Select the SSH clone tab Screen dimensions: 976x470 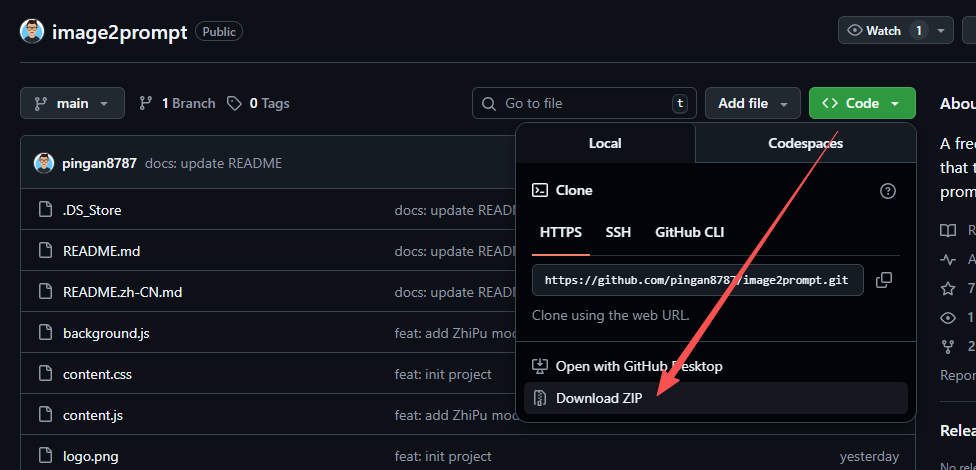(x=618, y=232)
